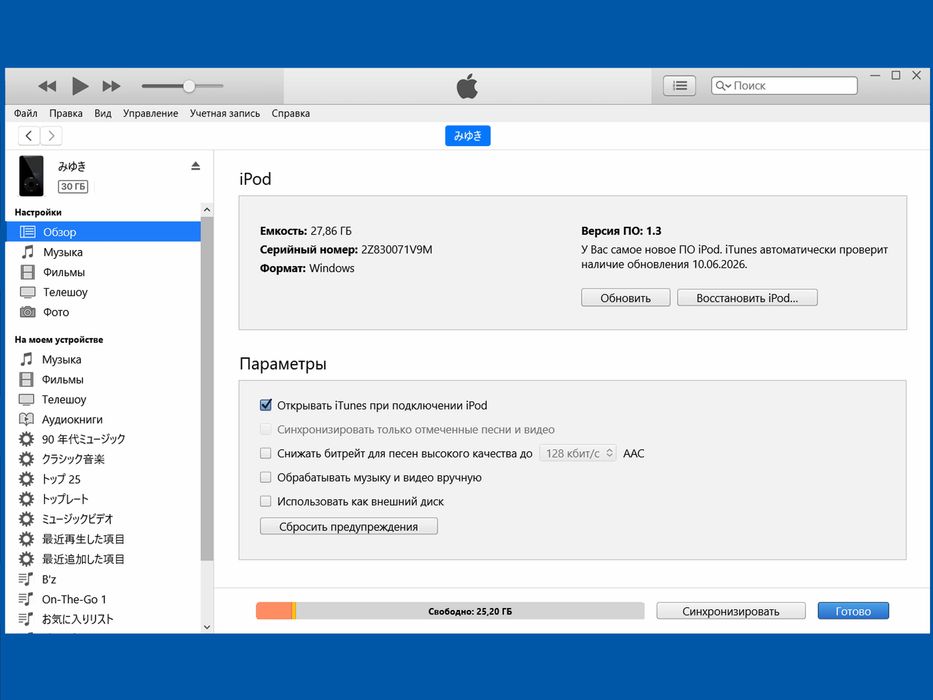The image size is (933, 700).
Task: Enable Использовать как внешний диск
Action: click(266, 501)
